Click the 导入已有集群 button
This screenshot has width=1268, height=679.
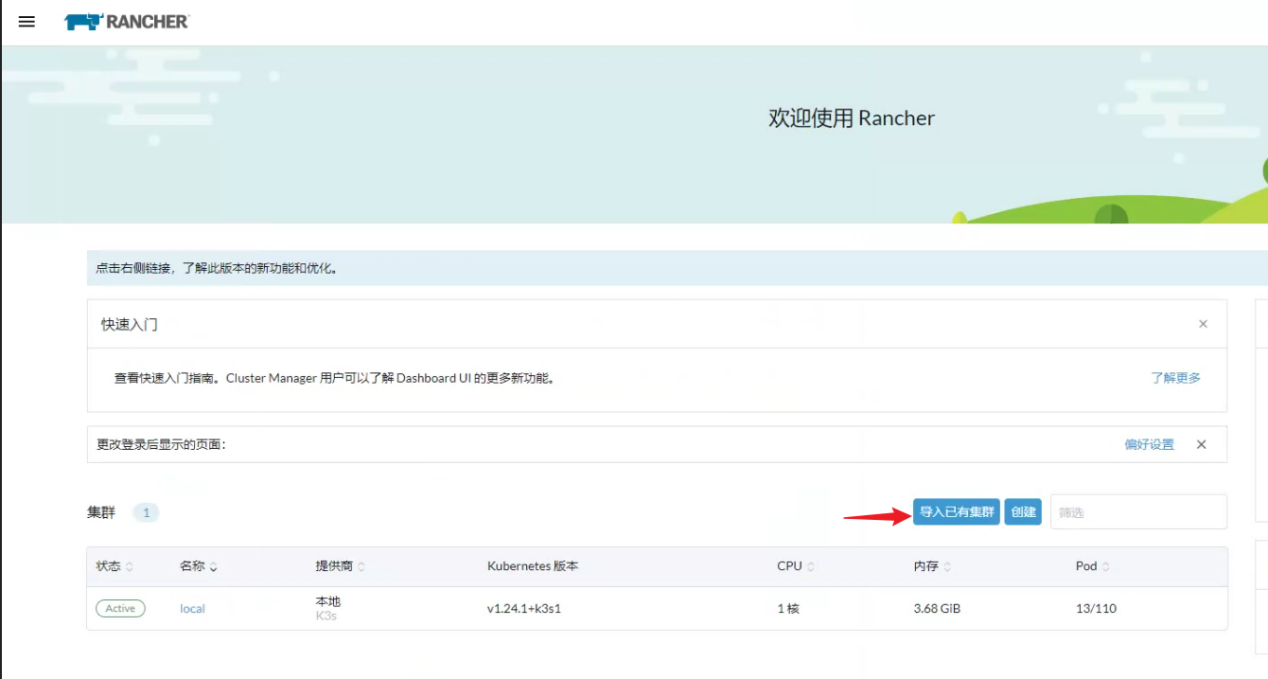pyautogui.click(x=957, y=512)
